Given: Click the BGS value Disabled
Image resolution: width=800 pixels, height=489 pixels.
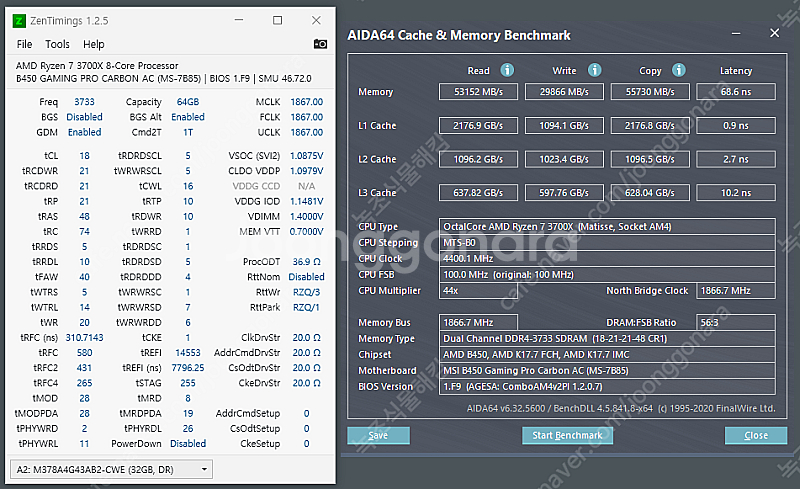Looking at the screenshot, I should click(84, 117).
